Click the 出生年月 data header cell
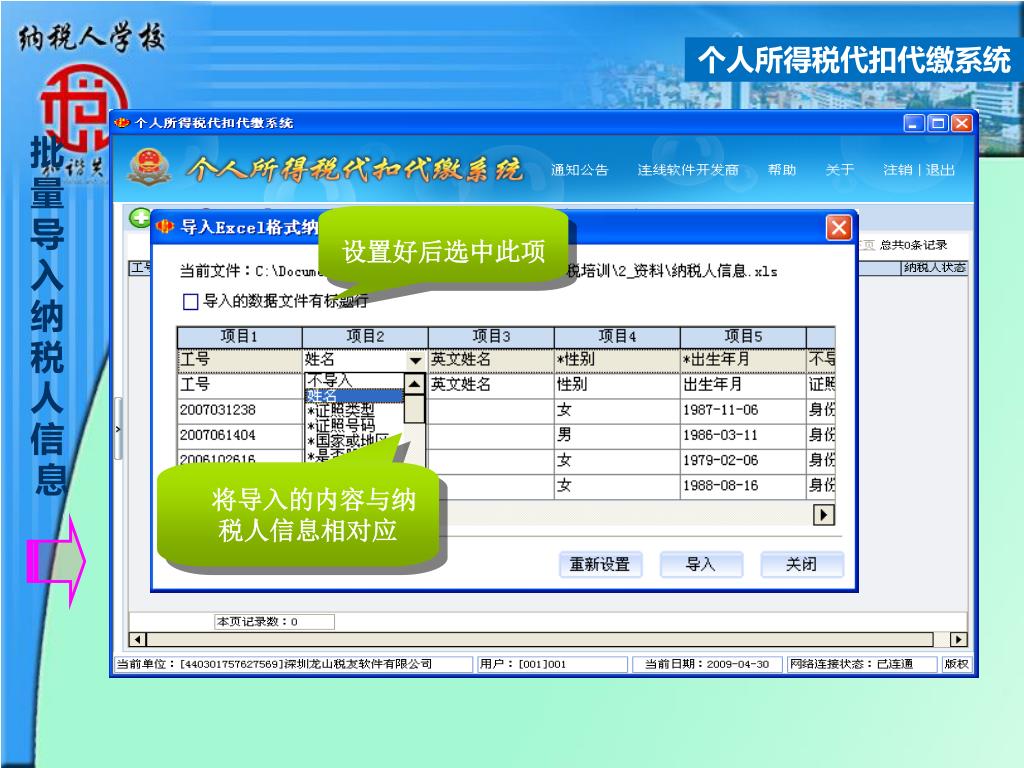The image size is (1024, 768). pos(743,385)
